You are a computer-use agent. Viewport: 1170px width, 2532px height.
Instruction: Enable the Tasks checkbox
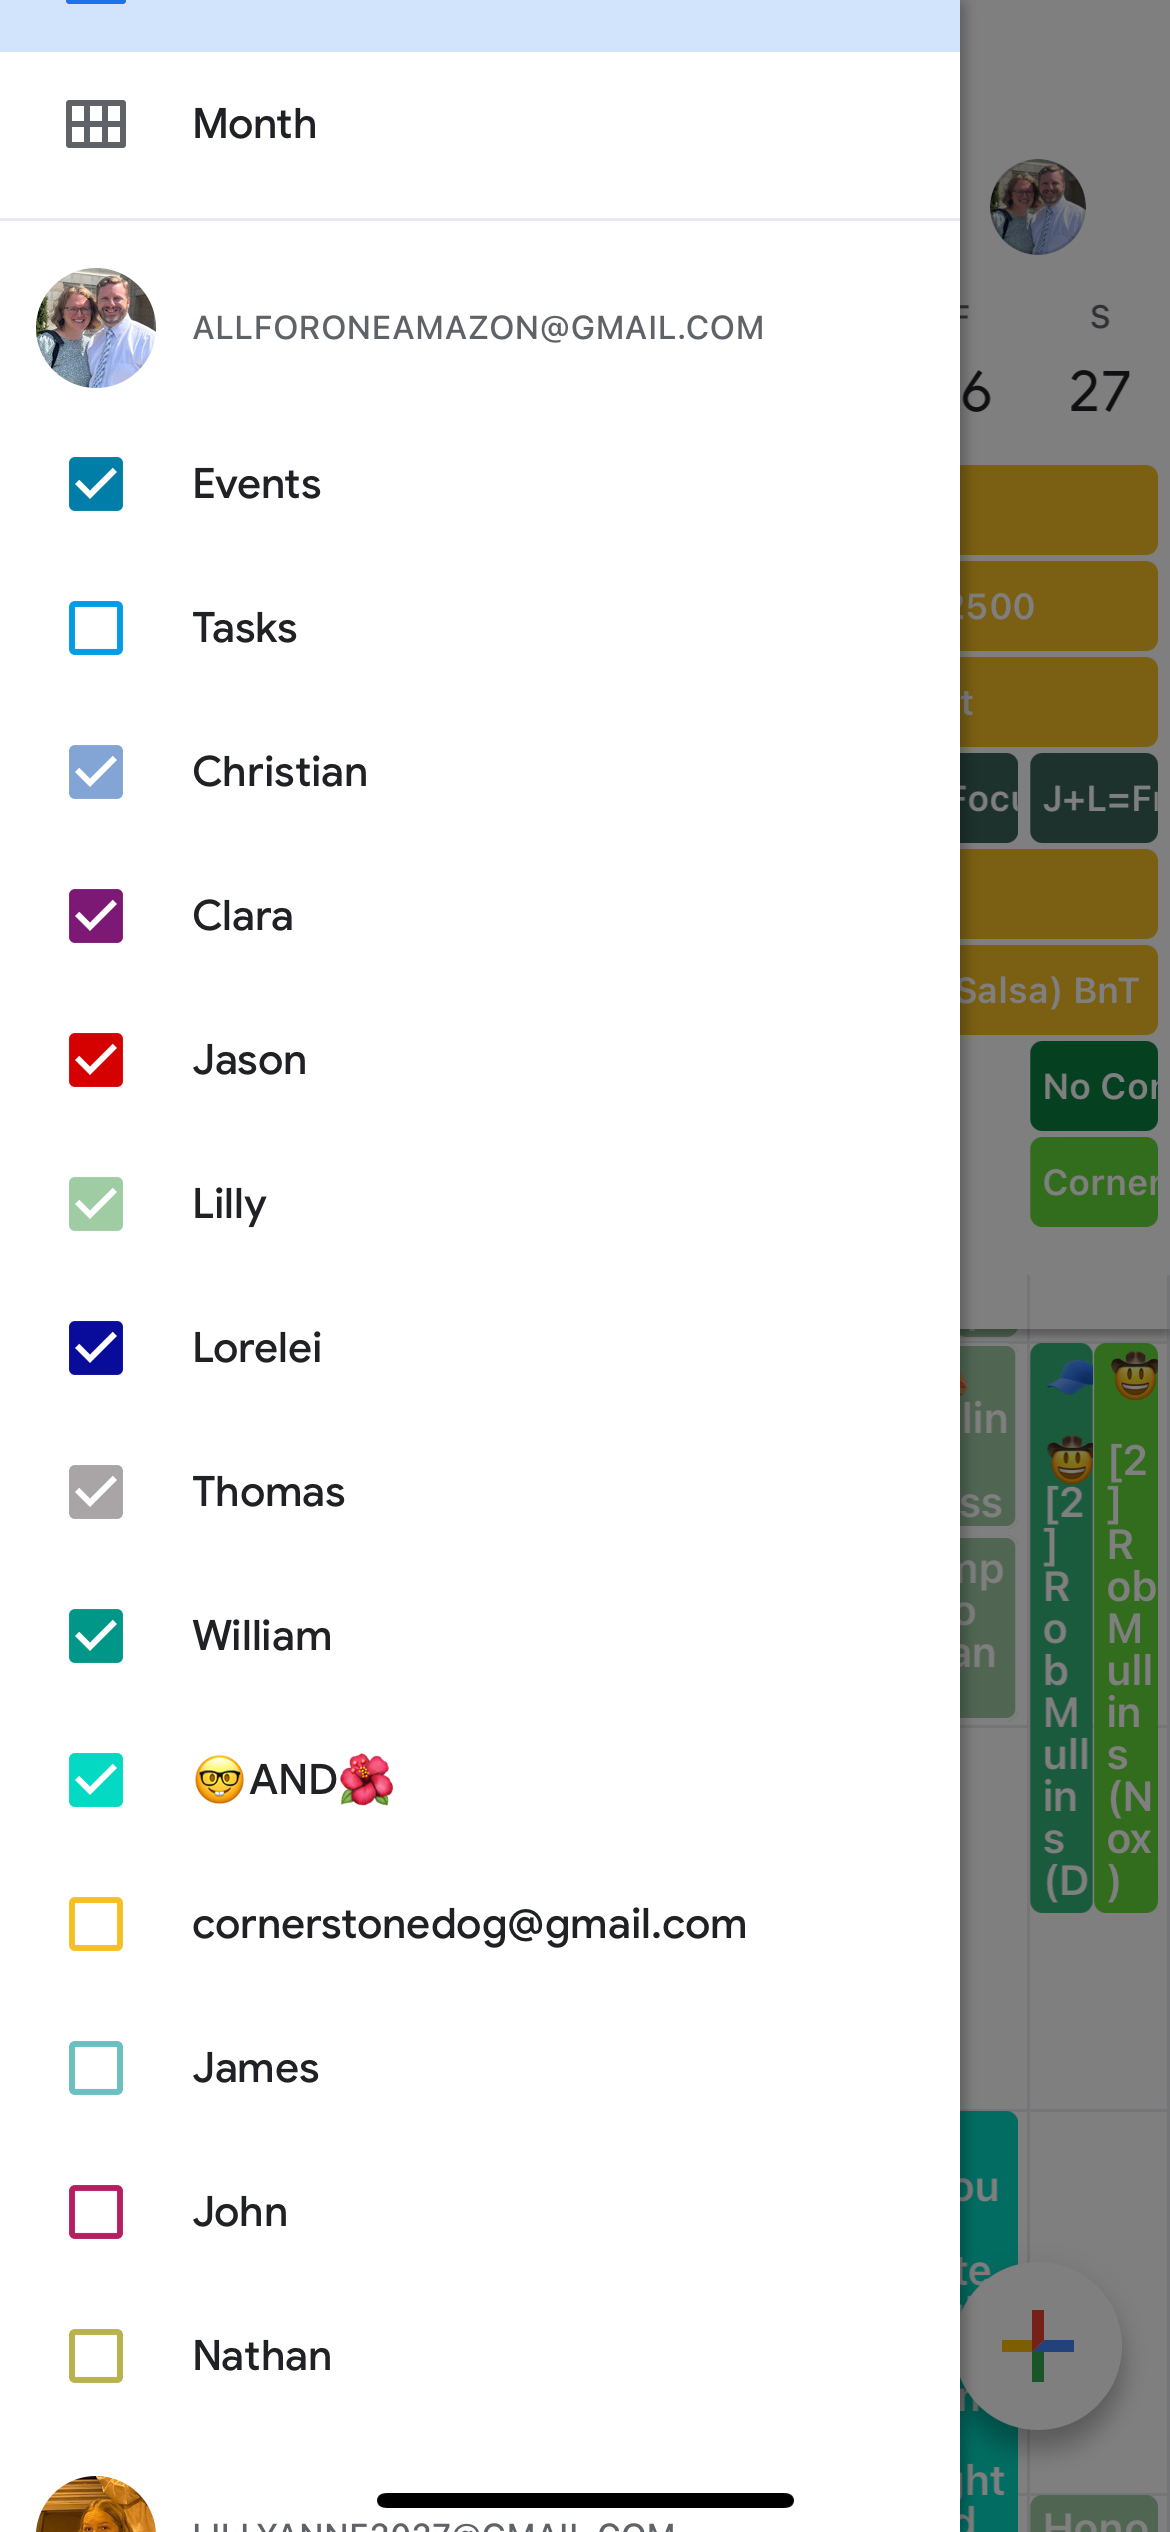(96, 628)
